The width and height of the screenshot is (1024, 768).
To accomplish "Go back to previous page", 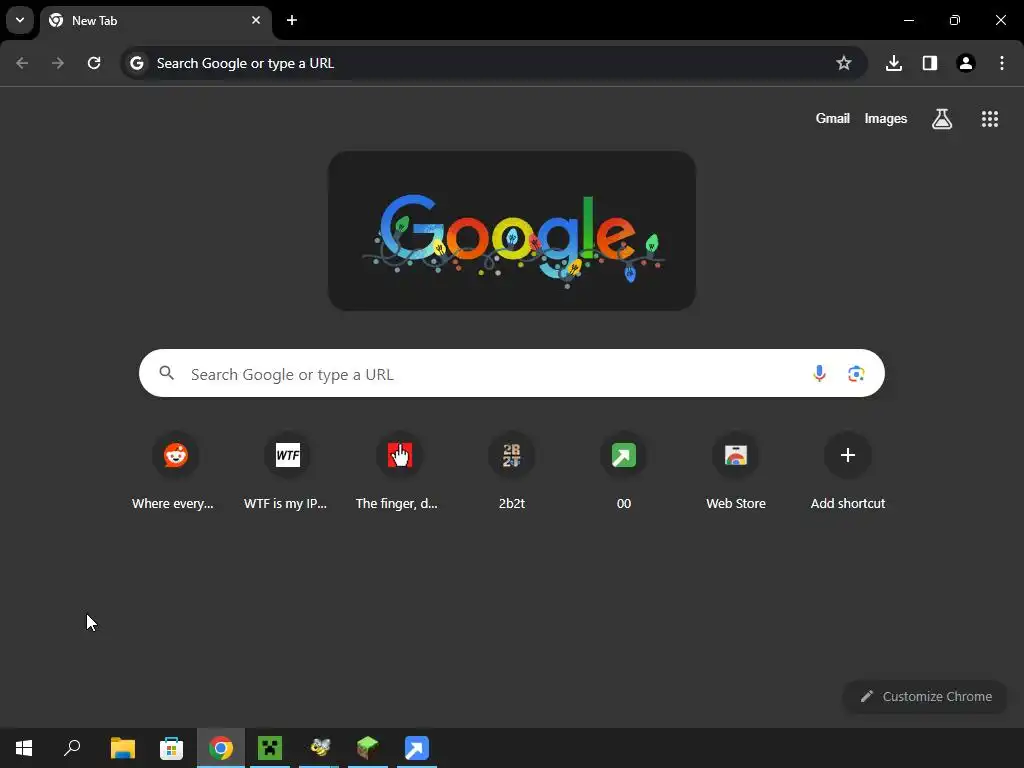I will tap(22, 63).
